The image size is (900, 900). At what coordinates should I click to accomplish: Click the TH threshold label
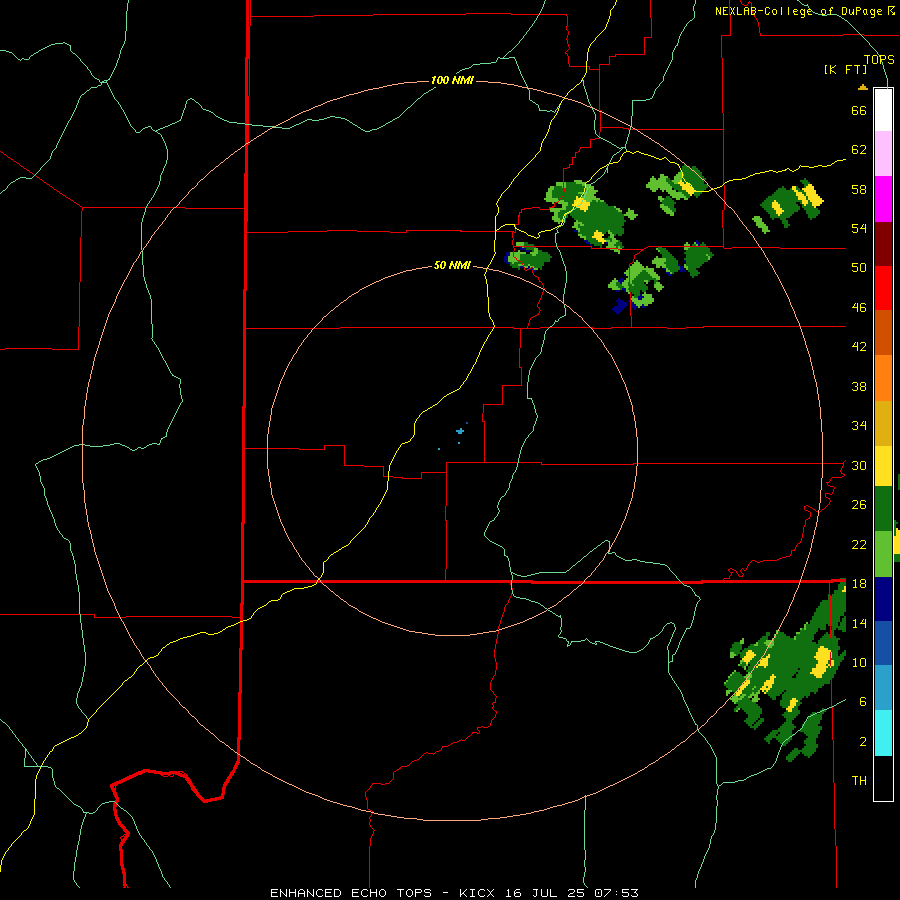859,781
